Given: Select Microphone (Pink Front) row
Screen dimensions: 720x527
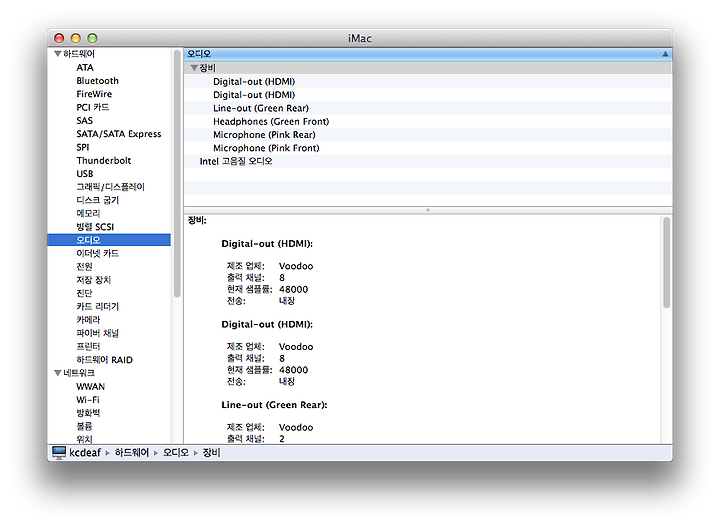Looking at the screenshot, I should [x=428, y=148].
